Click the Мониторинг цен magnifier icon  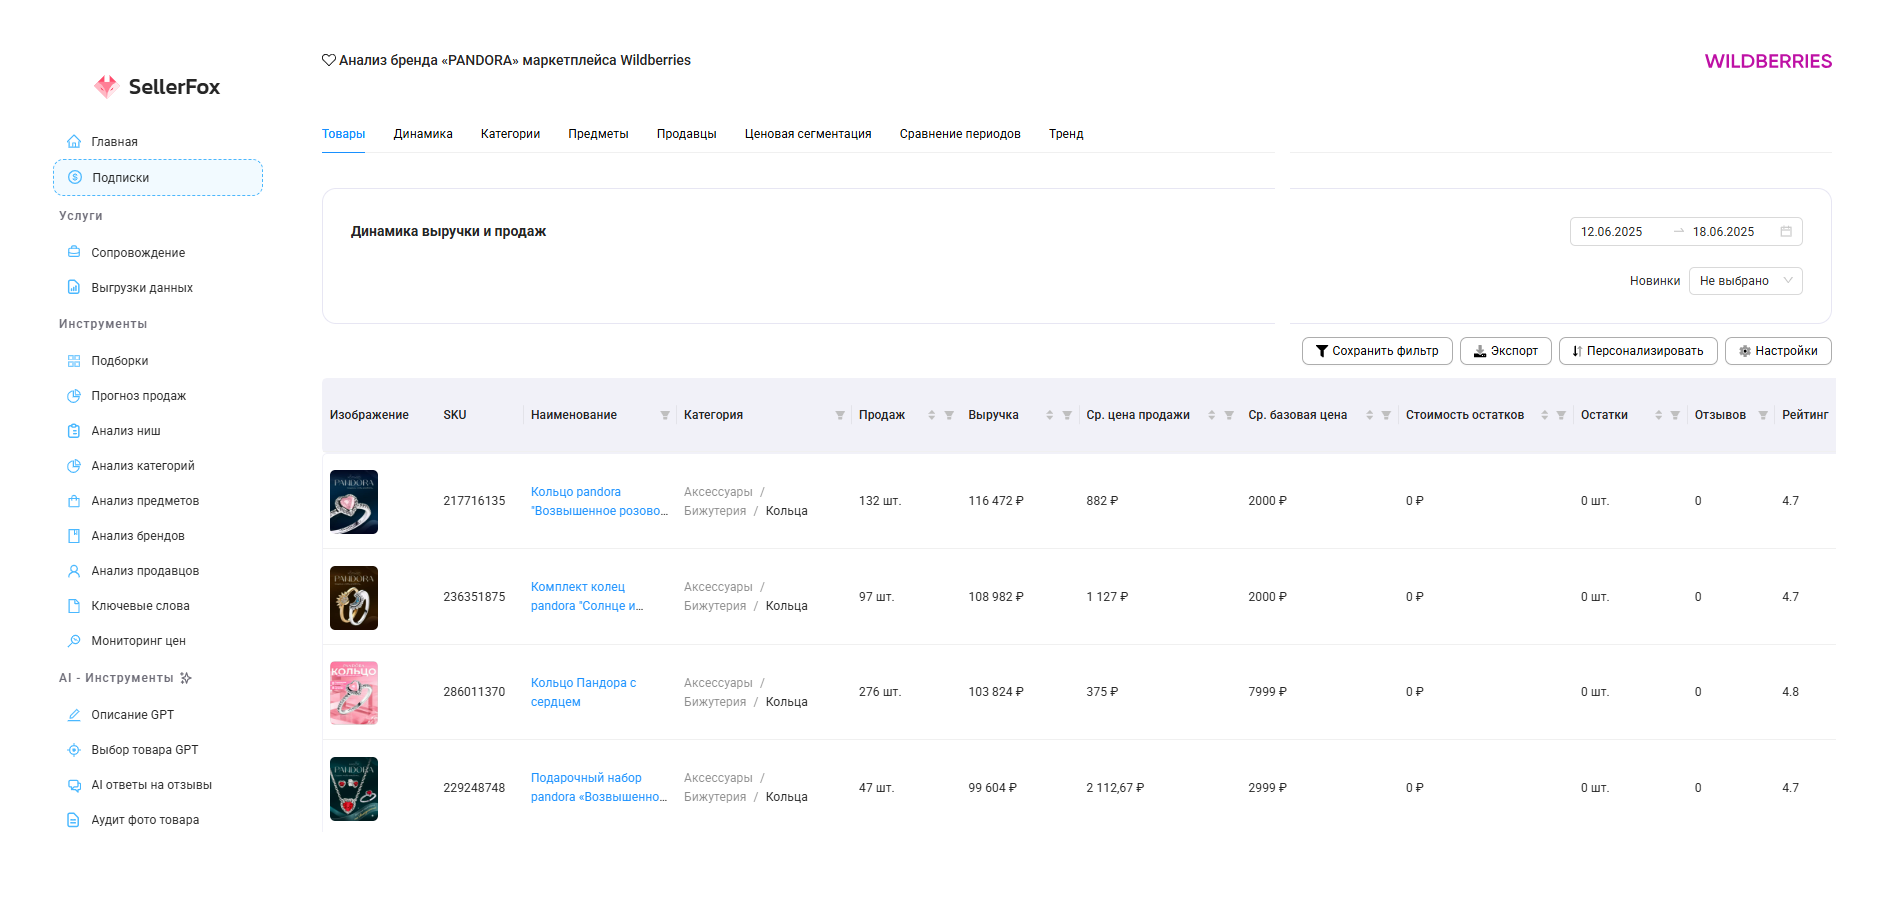point(74,641)
